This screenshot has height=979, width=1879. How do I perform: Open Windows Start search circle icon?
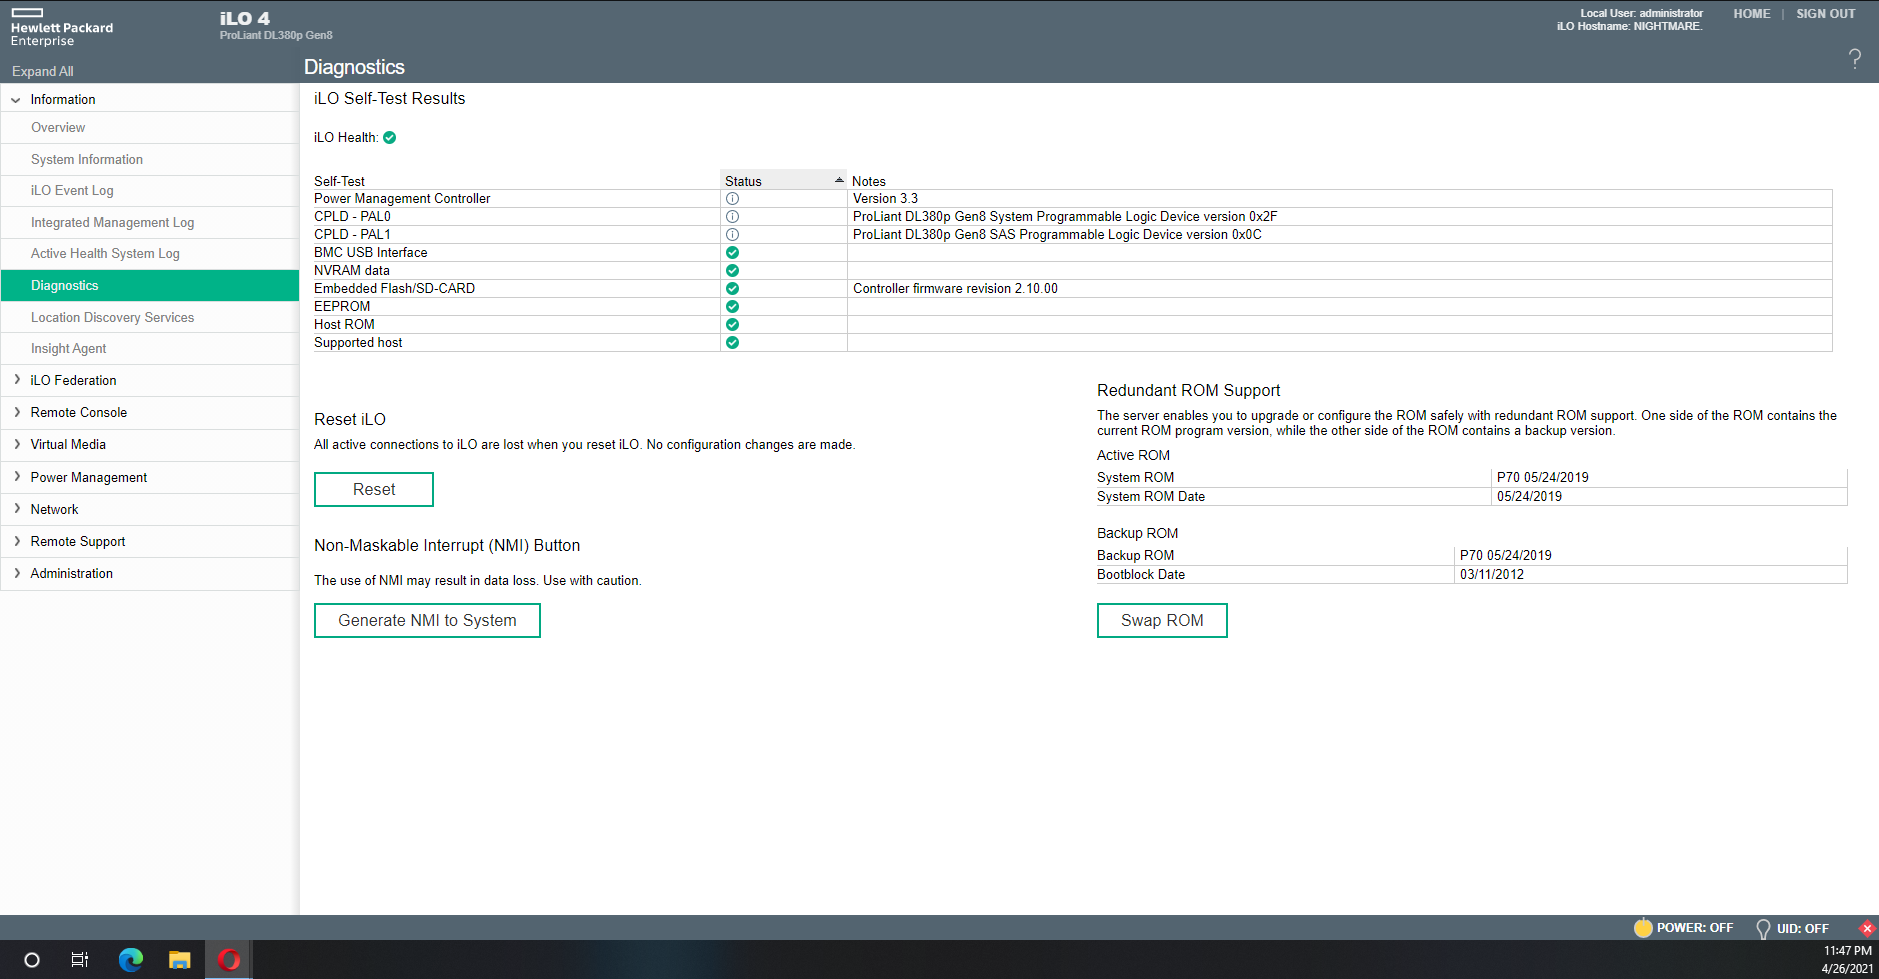(x=32, y=960)
